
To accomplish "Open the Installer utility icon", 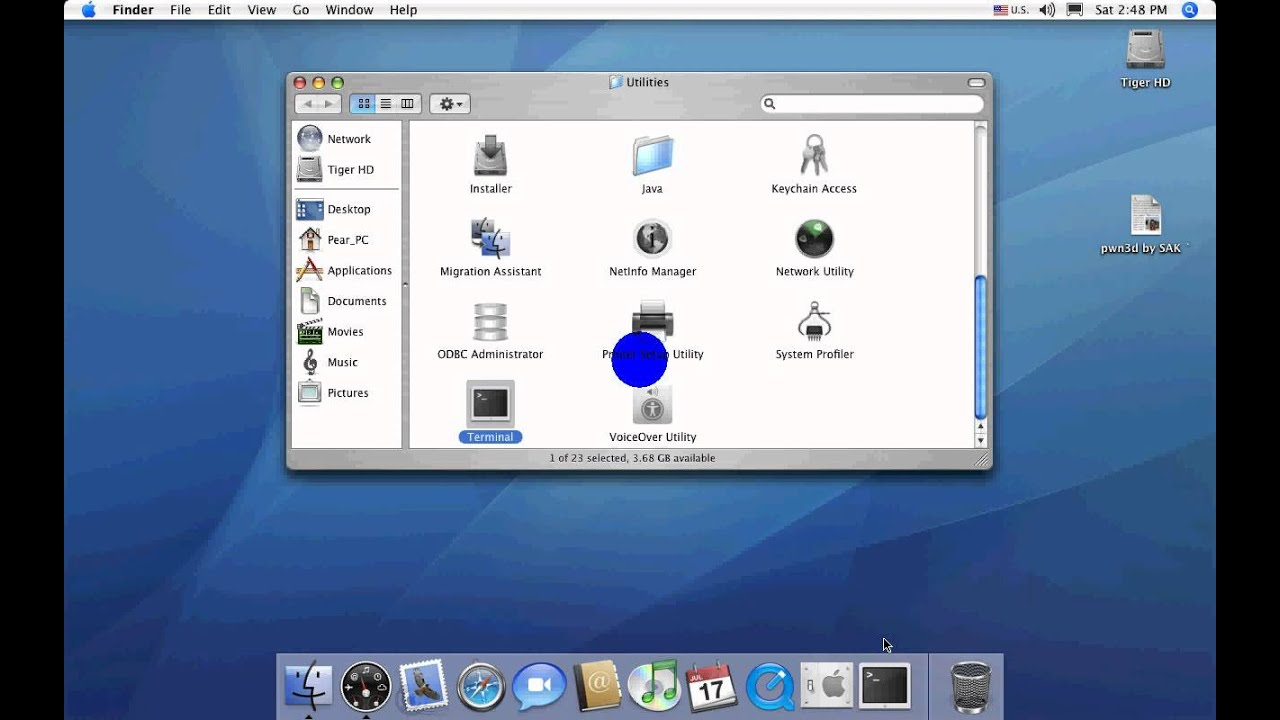I will tap(490, 156).
